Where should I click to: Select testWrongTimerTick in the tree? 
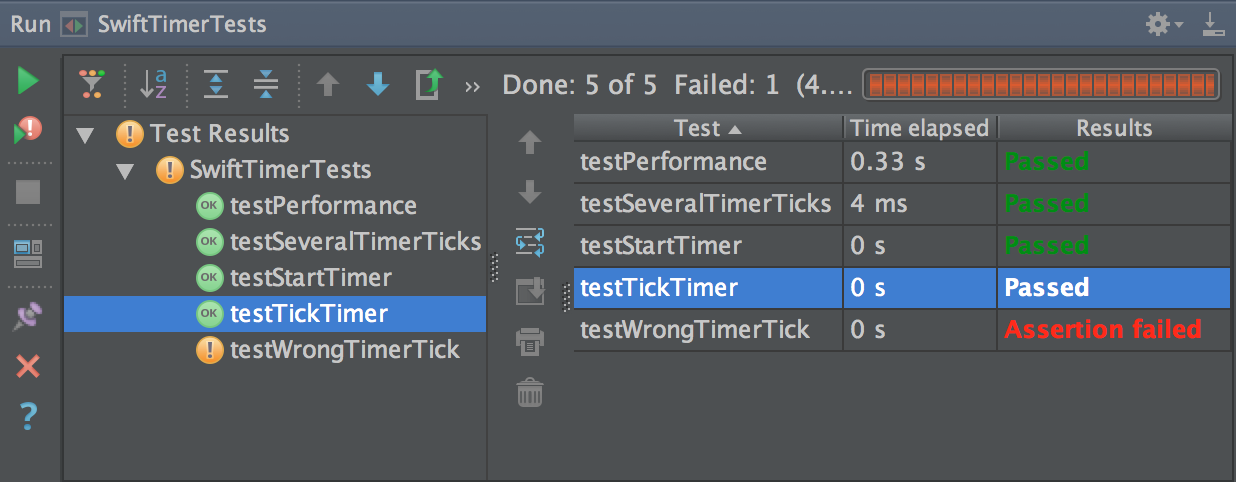click(344, 350)
